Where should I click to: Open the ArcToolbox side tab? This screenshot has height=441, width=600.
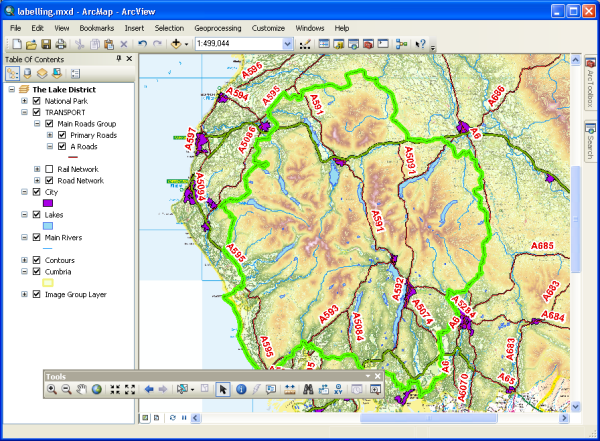(590, 83)
